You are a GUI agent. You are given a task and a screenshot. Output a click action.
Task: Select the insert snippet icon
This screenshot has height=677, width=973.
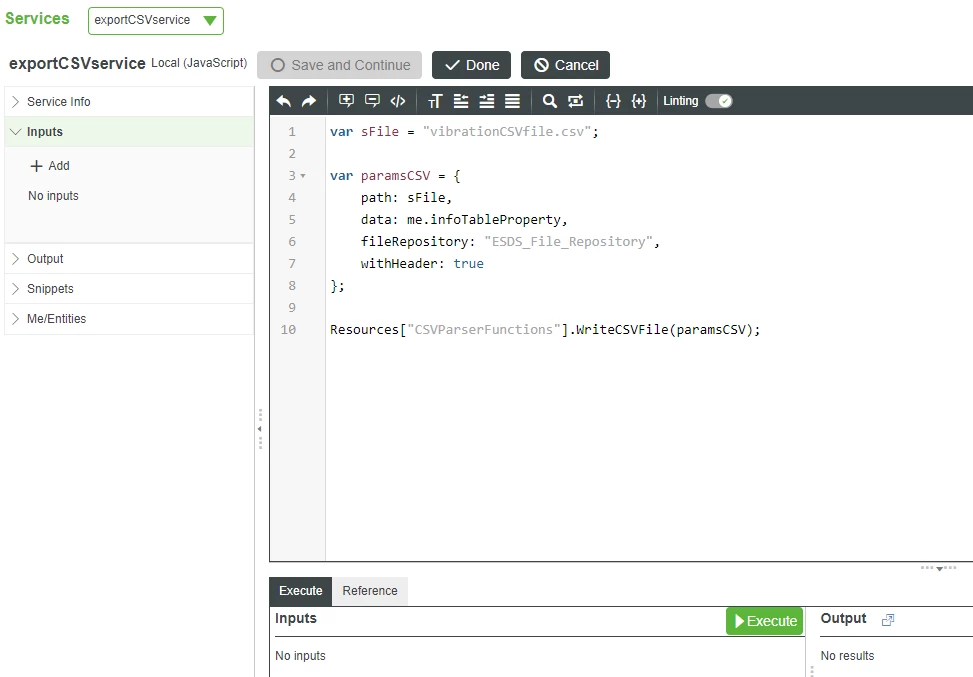[x=345, y=100]
